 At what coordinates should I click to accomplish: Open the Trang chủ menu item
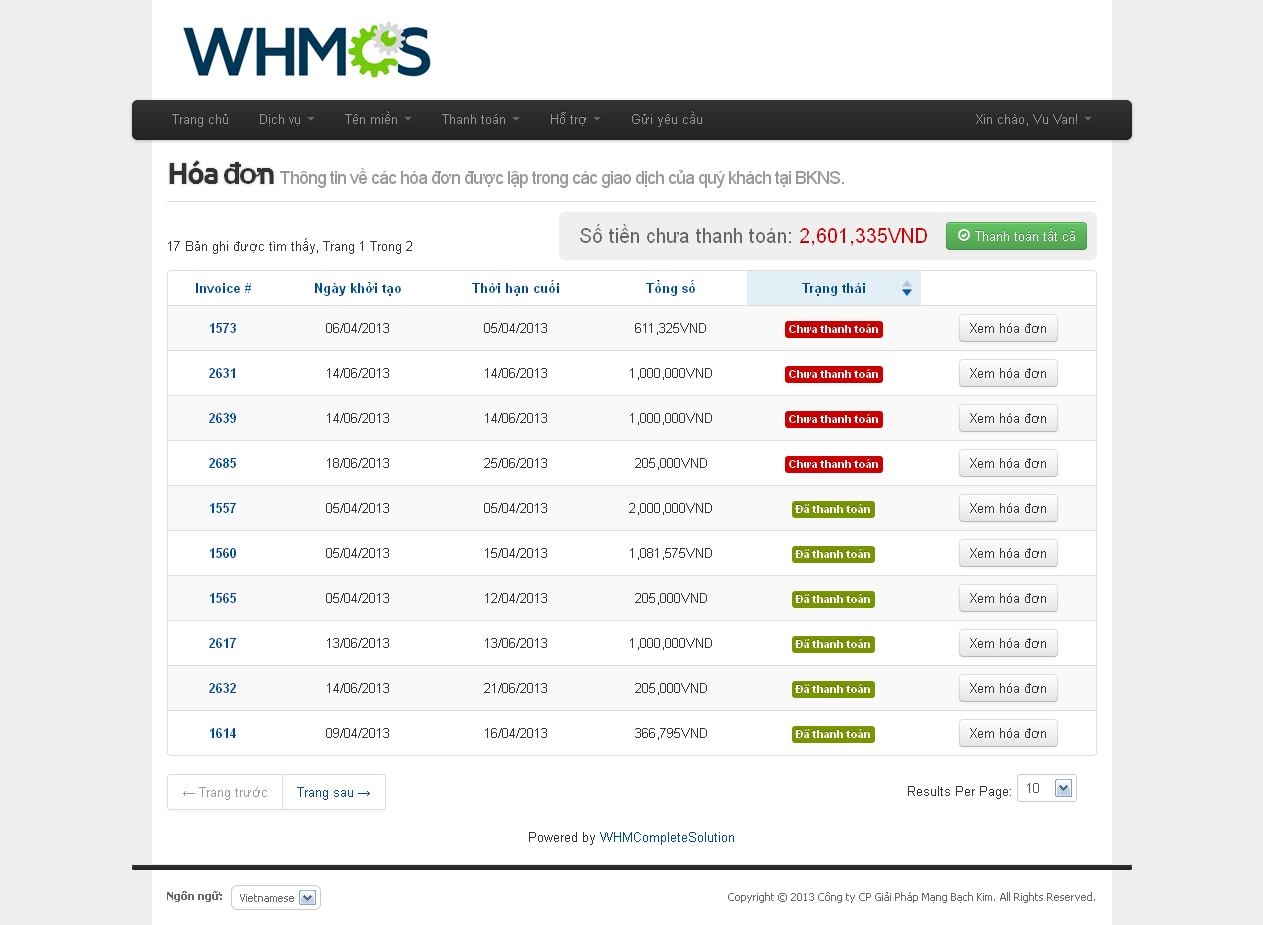coord(200,120)
